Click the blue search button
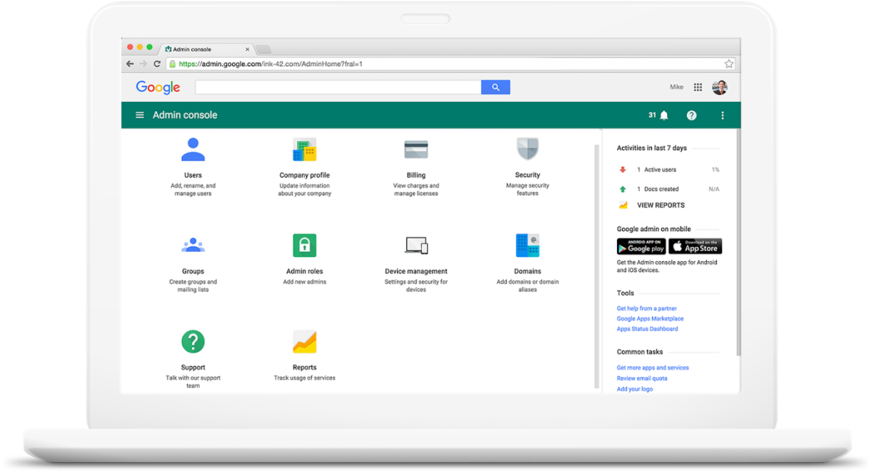The width and height of the screenshot is (870, 472). coord(495,87)
